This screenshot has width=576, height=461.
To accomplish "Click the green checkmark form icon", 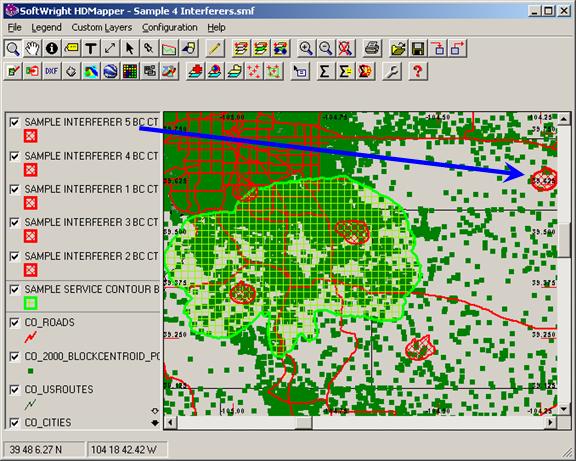I will coord(13,71).
